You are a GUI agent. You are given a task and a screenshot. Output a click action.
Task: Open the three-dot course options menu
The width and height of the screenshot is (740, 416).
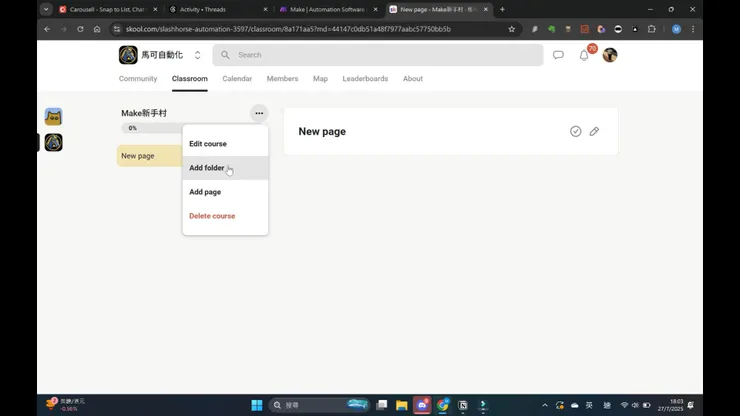tap(259, 113)
